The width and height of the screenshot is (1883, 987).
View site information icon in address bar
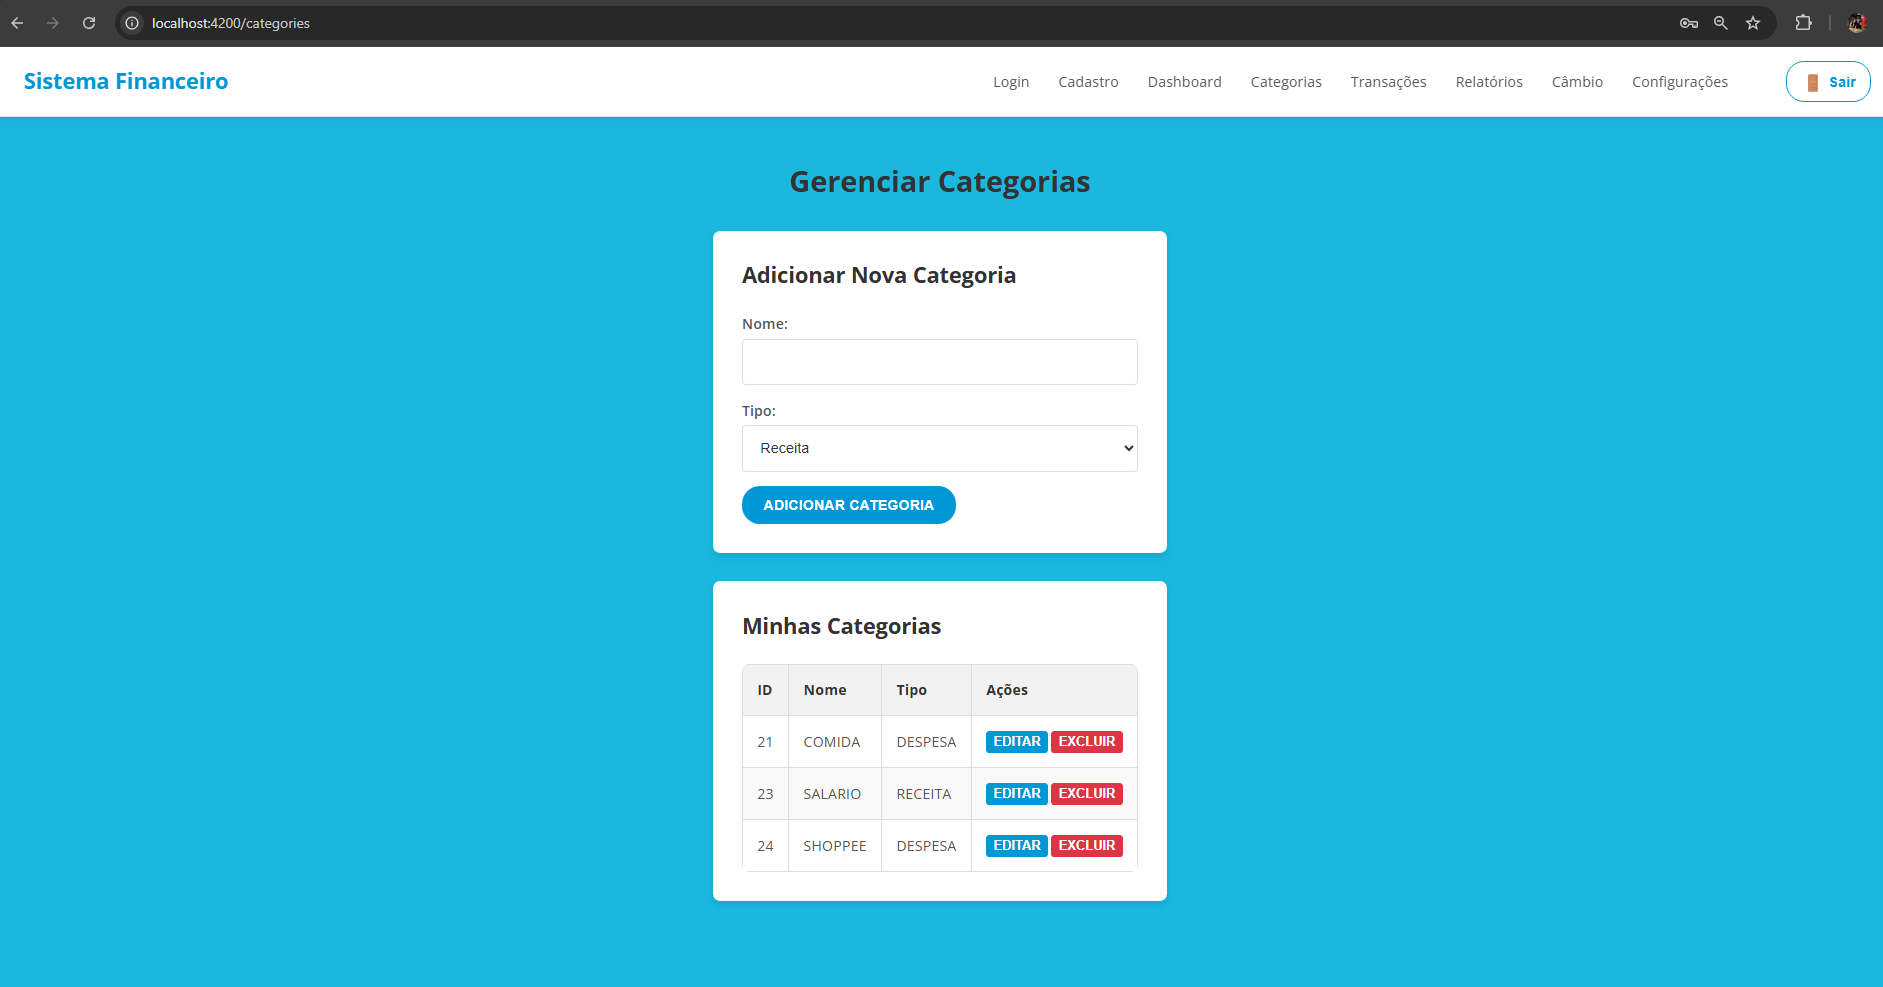coord(132,23)
